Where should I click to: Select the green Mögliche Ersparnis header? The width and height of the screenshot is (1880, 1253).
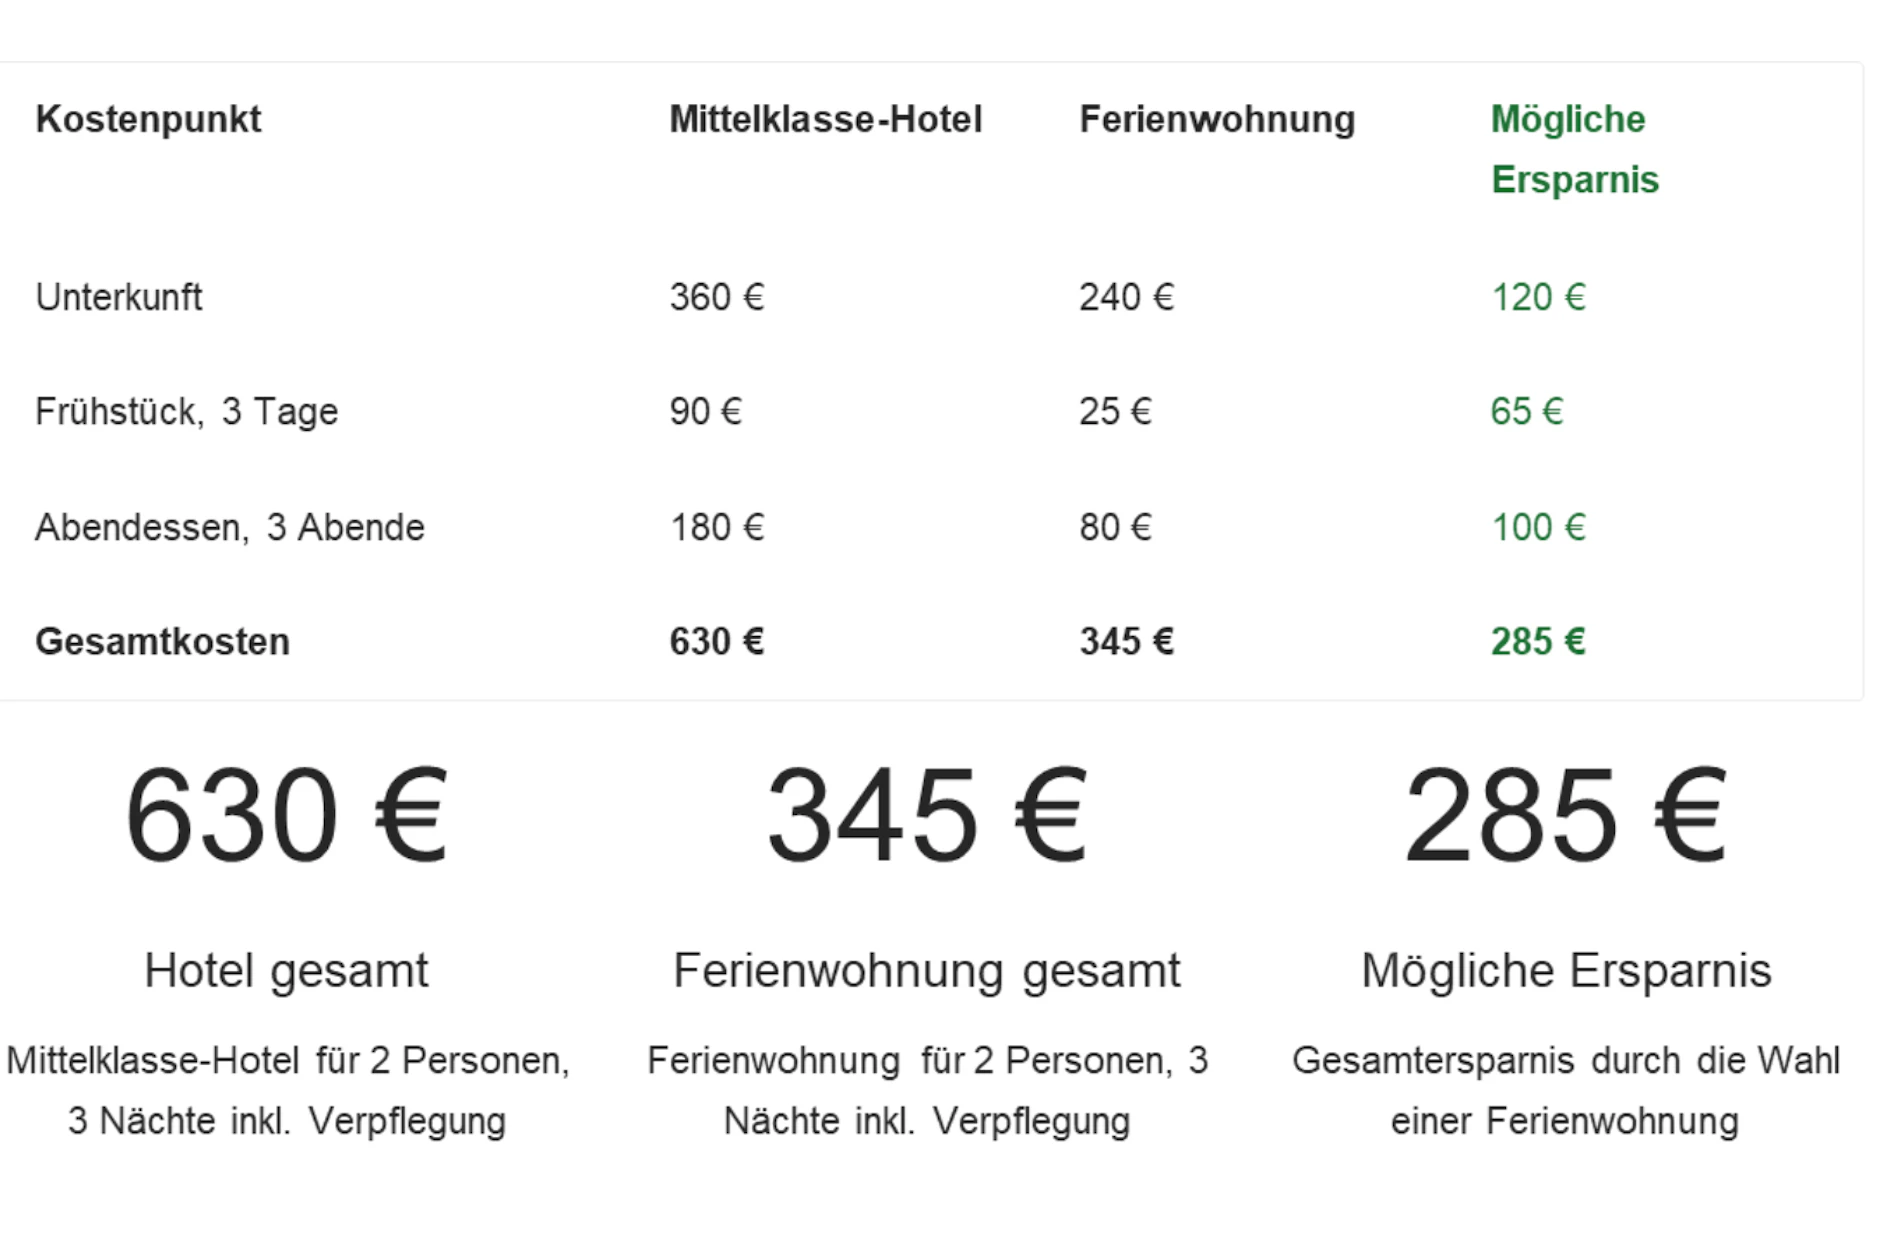tap(1575, 150)
